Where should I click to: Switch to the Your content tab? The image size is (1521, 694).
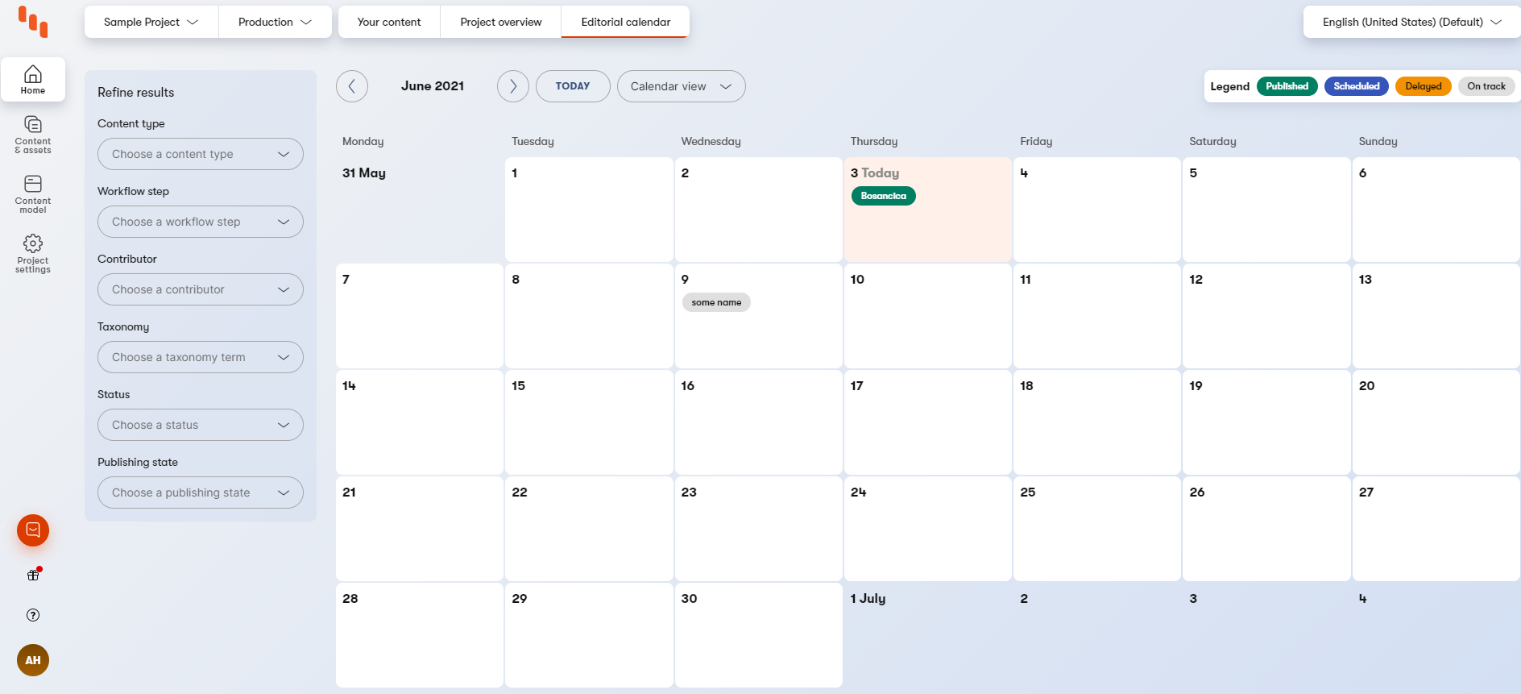point(389,22)
